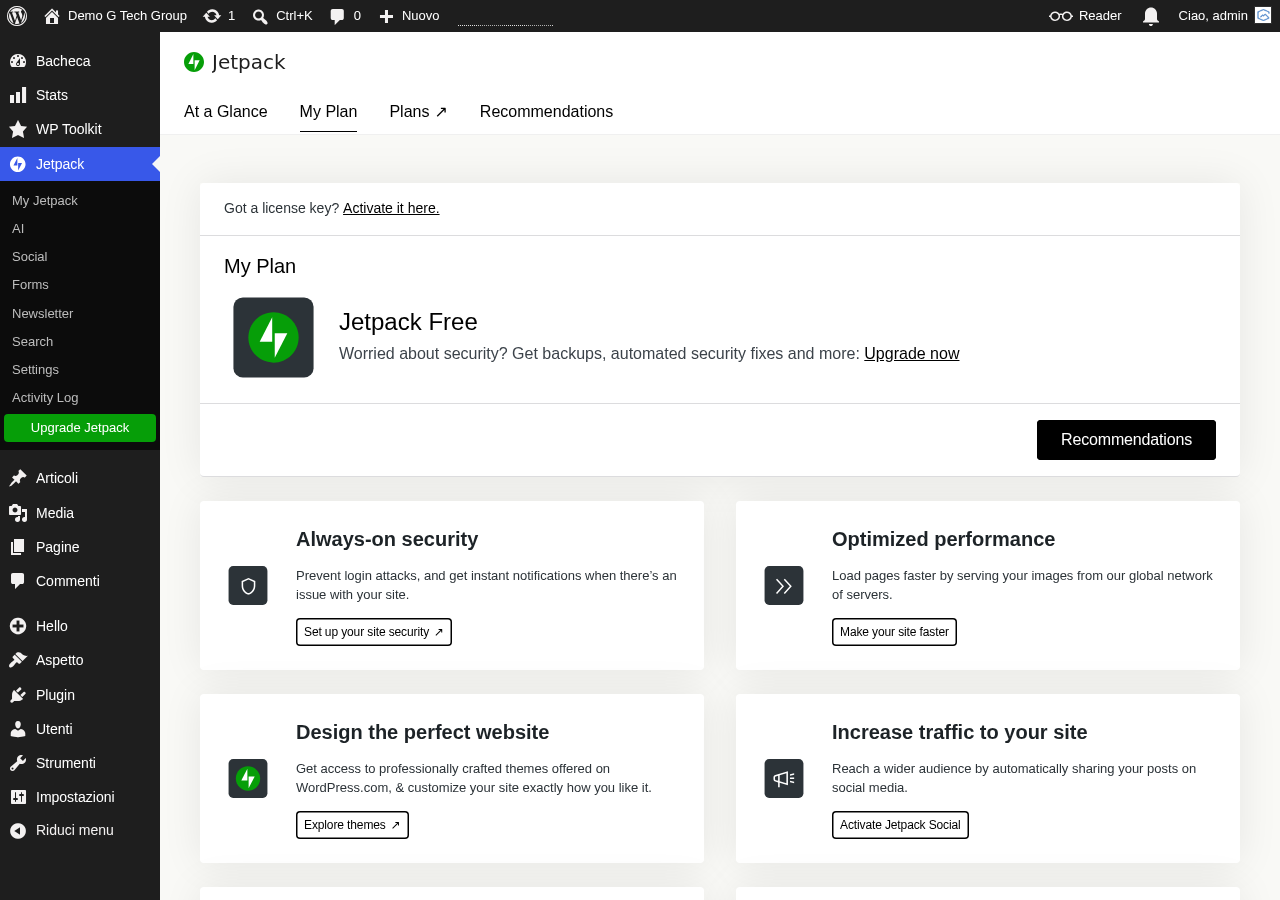Click the Jetpack icon beside Design the perfect website

tap(248, 779)
